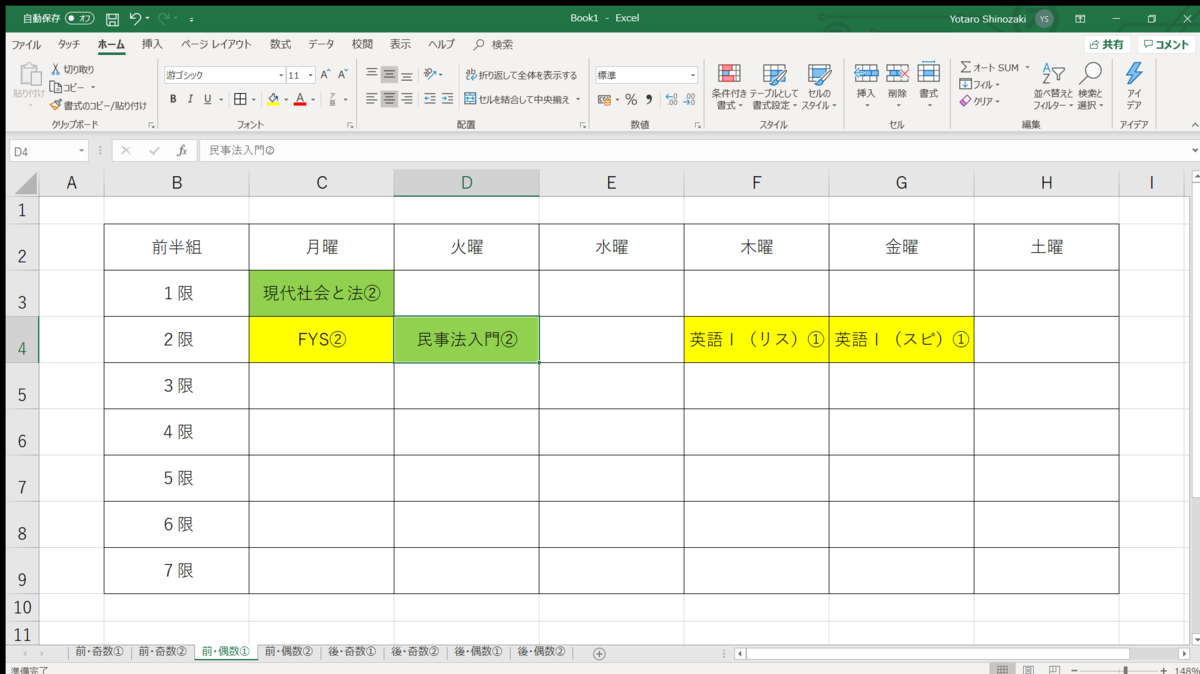The image size is (1200, 674).
Task: Click the percent style icon
Action: (x=631, y=99)
